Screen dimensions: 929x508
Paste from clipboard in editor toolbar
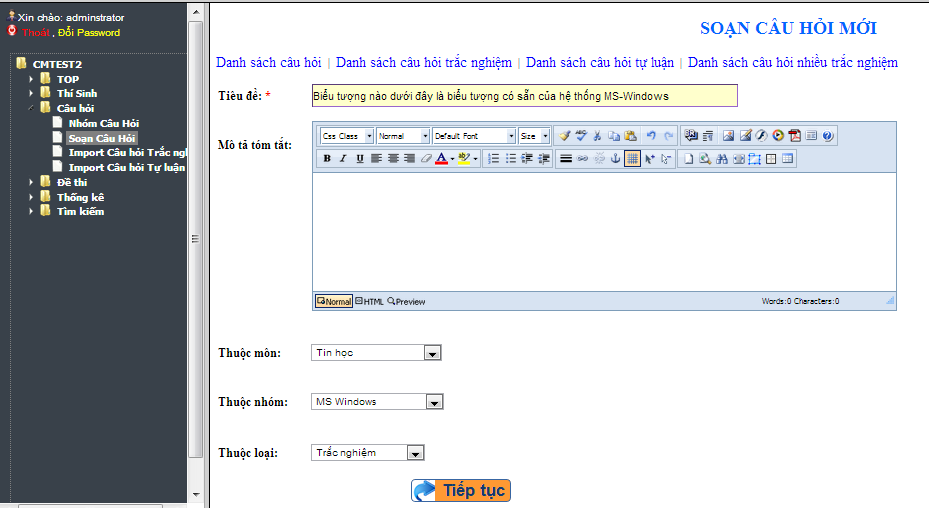[x=630, y=136]
